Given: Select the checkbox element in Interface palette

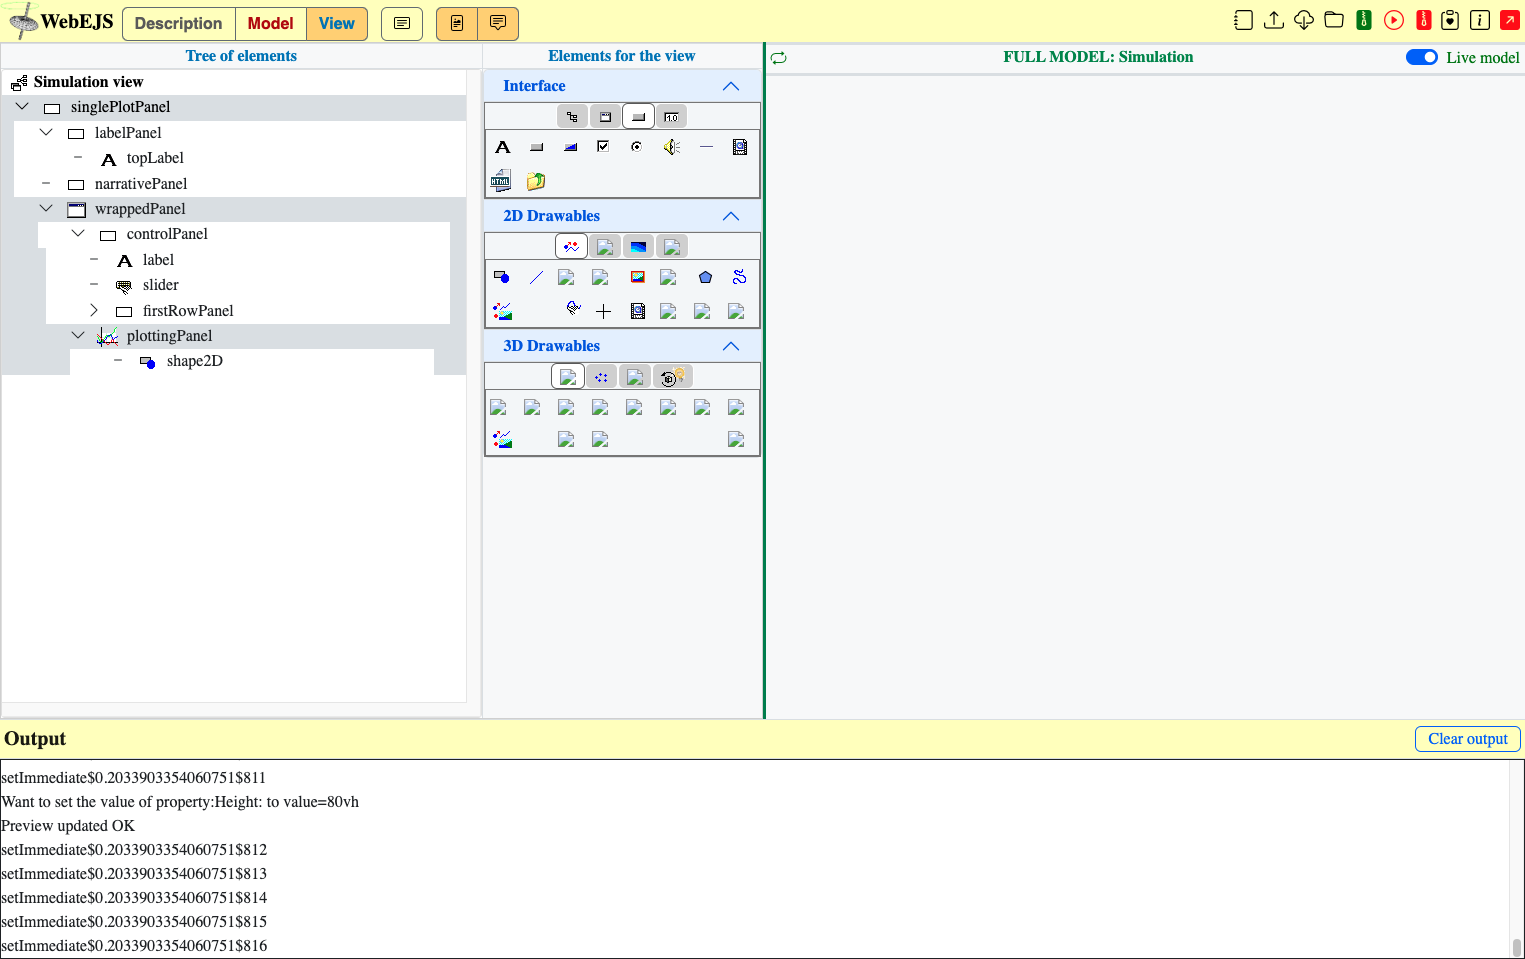Looking at the screenshot, I should point(603,147).
